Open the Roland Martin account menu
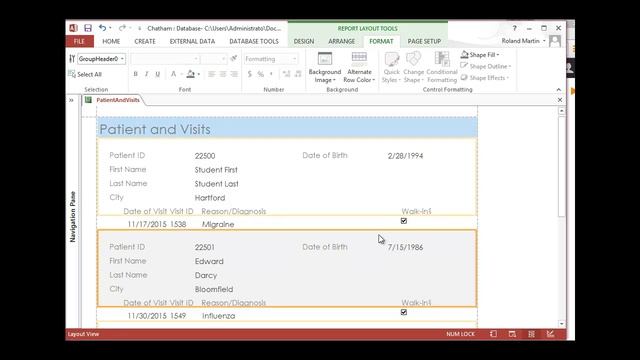This screenshot has width=640, height=360. point(524,41)
